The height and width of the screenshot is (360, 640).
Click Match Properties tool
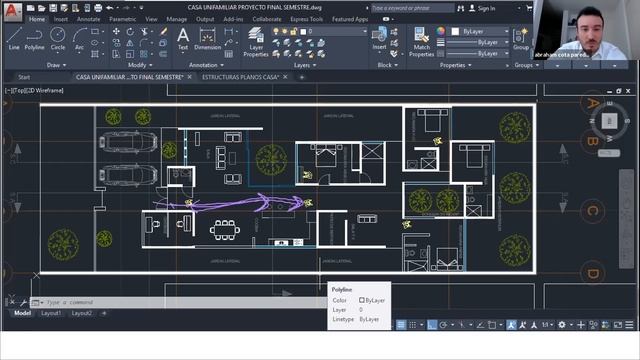click(x=422, y=42)
